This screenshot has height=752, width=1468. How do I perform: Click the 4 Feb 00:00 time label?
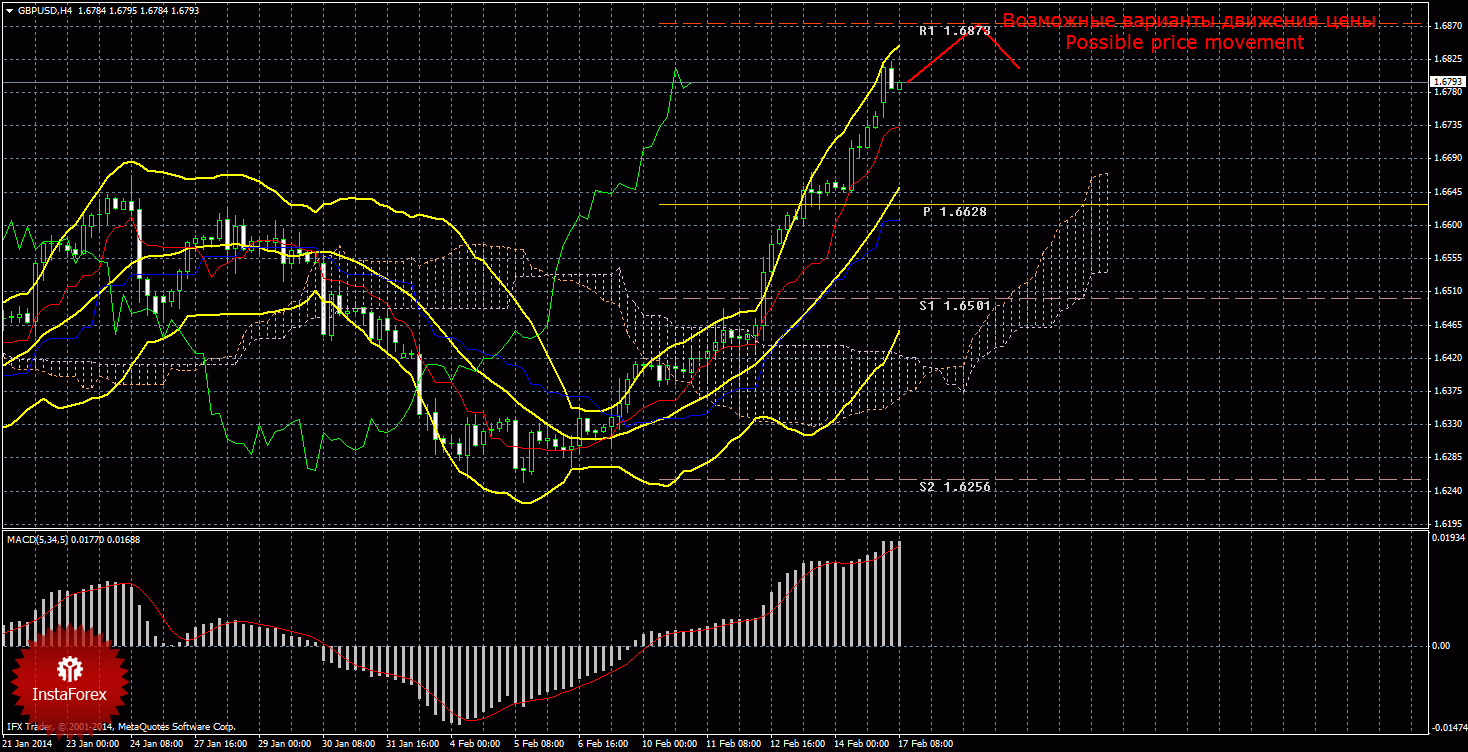click(x=475, y=744)
